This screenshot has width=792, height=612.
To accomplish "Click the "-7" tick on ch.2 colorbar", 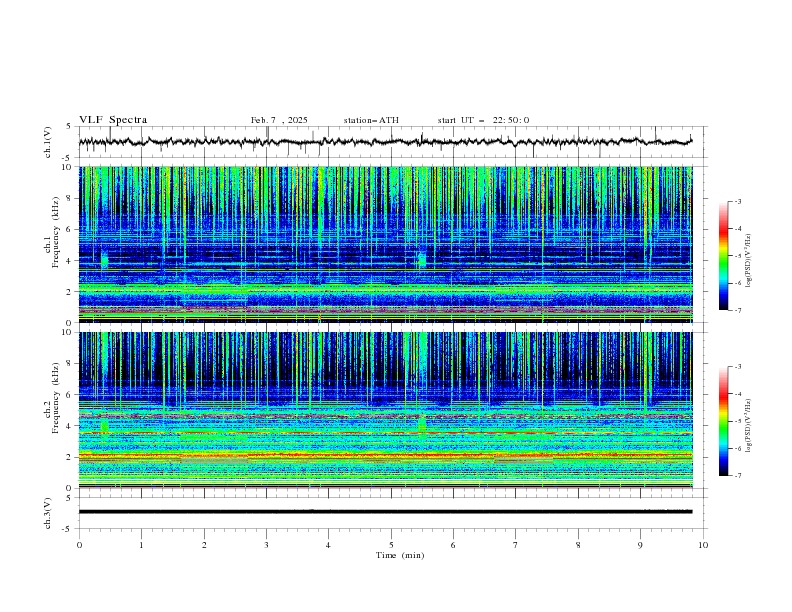I will [738, 476].
